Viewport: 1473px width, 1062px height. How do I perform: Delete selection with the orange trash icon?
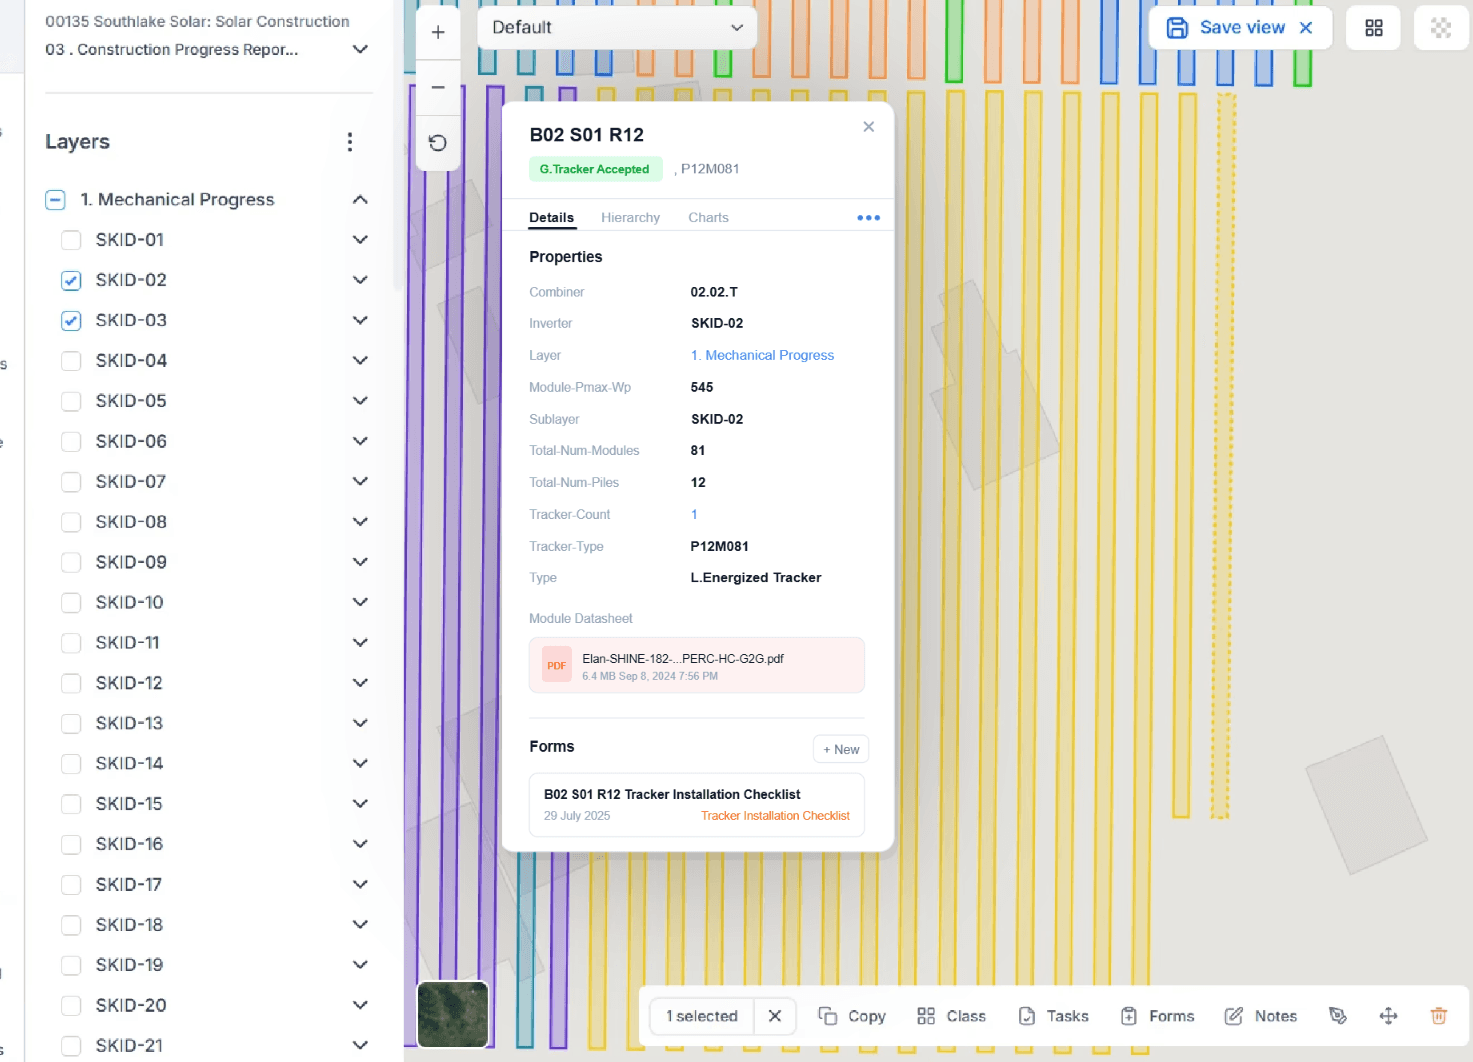tap(1439, 1016)
